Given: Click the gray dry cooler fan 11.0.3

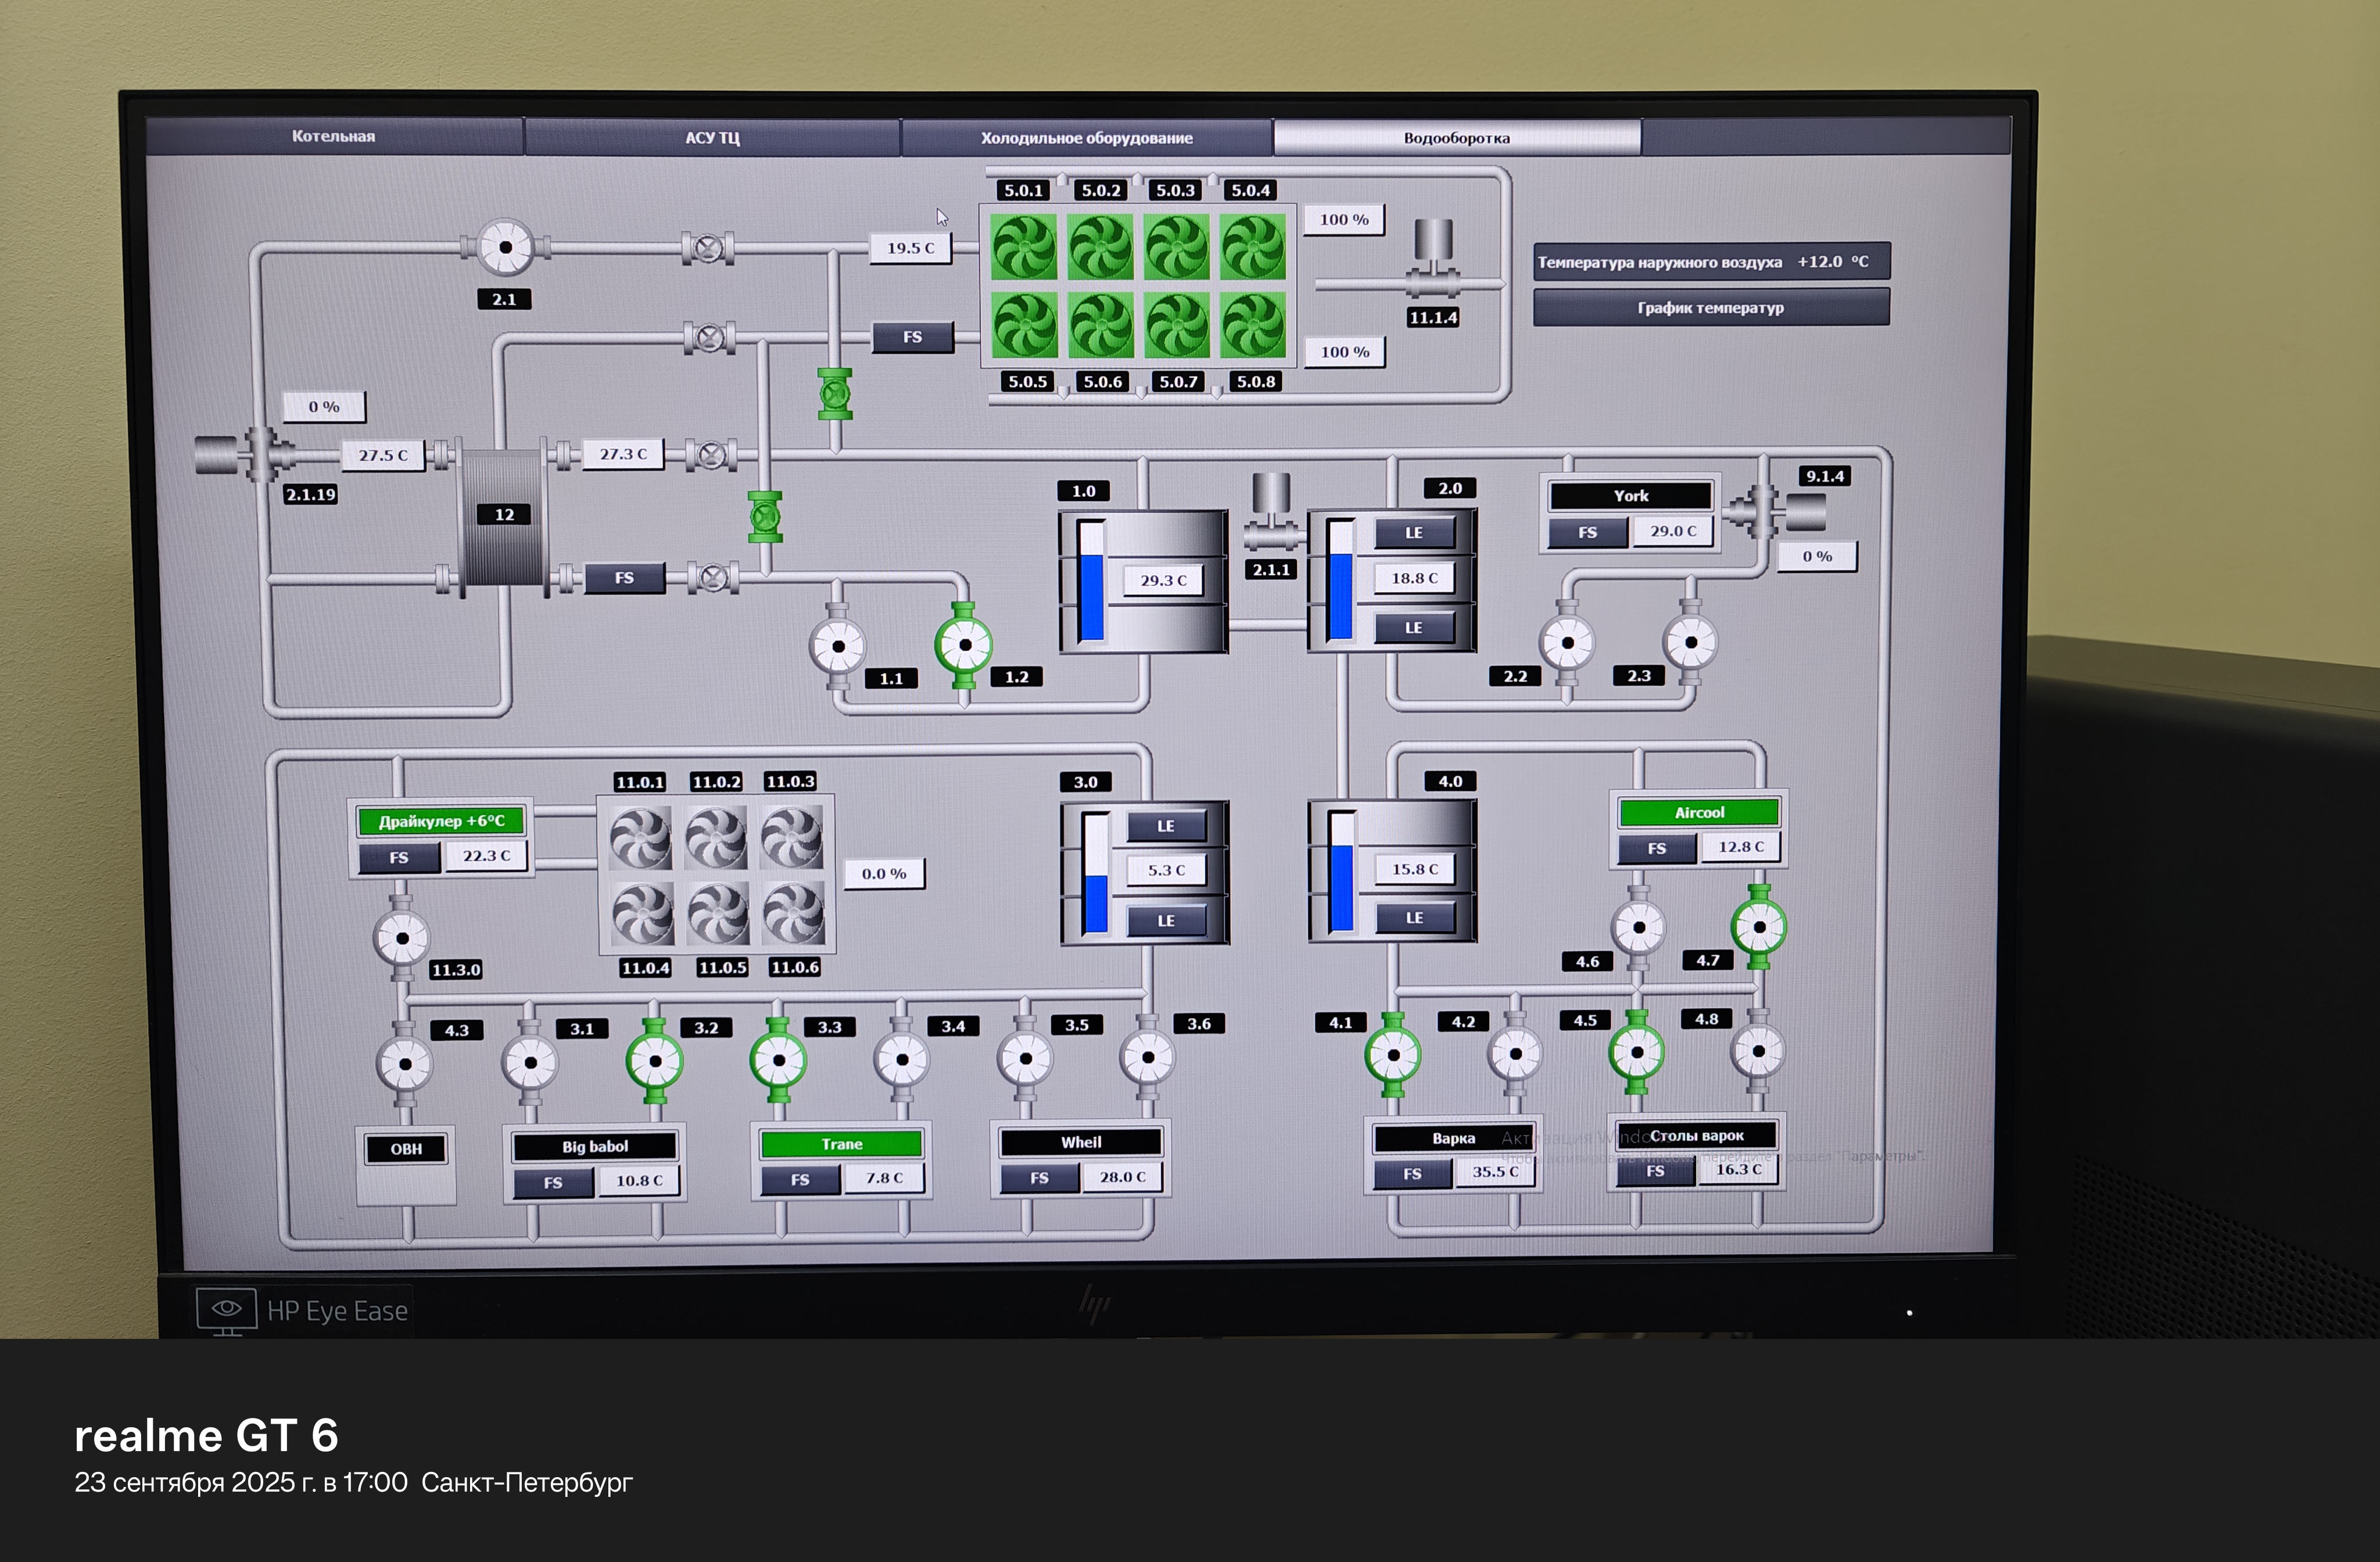Looking at the screenshot, I should [x=791, y=838].
